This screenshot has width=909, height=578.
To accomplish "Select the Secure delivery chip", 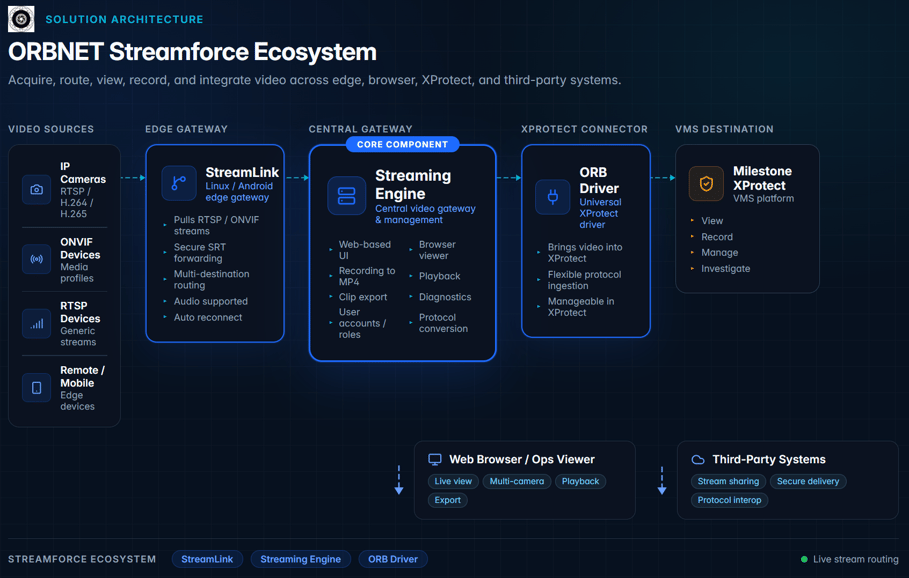I will click(808, 481).
